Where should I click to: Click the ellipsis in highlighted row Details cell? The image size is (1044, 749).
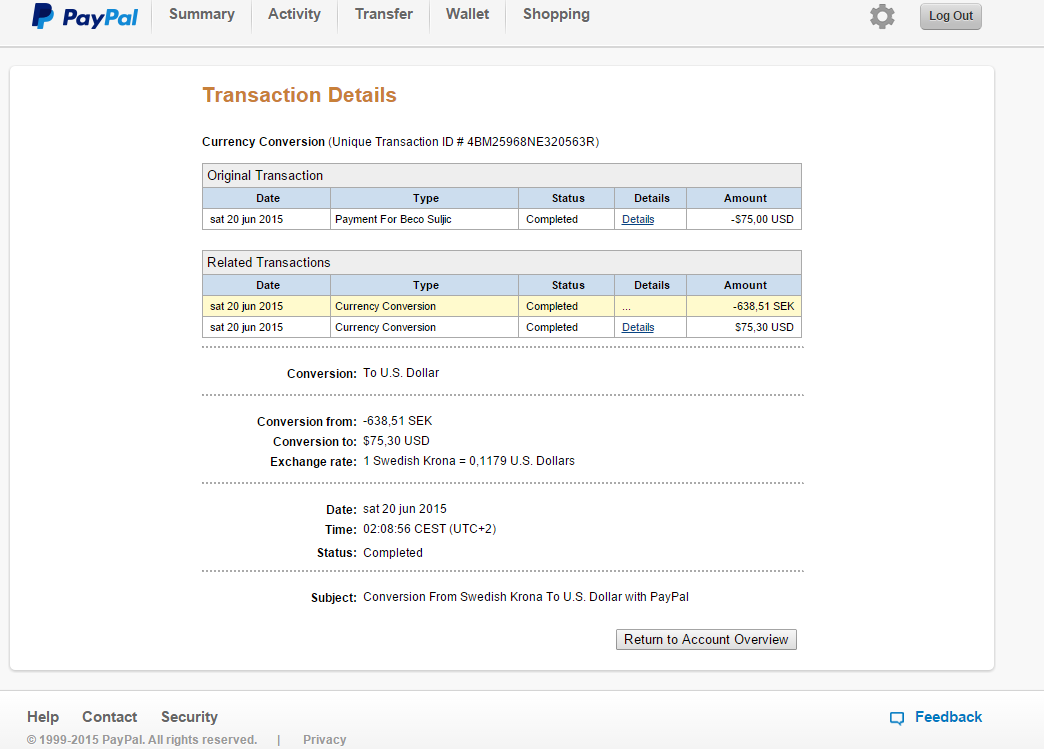pos(627,308)
